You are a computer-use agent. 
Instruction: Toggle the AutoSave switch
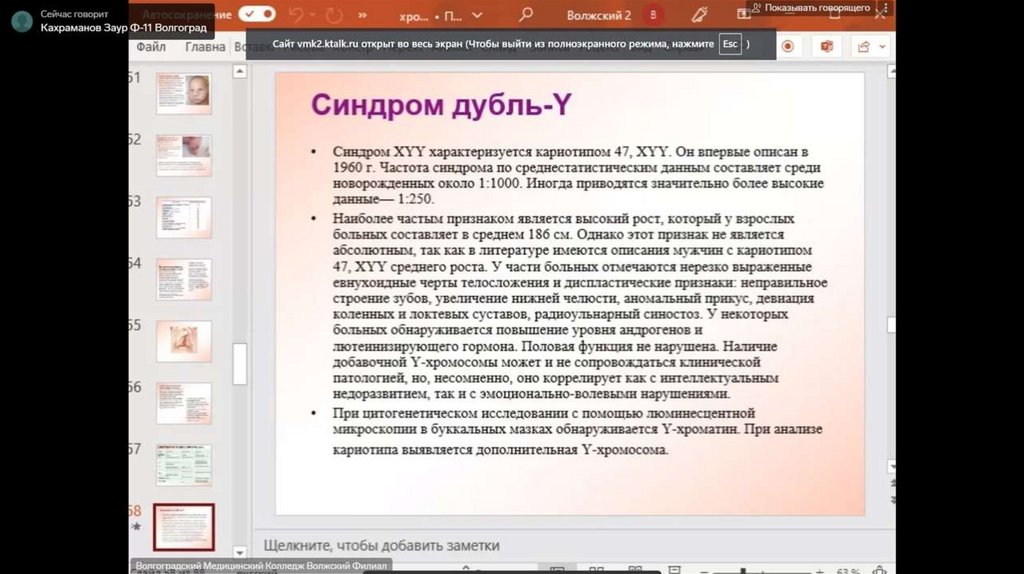(x=258, y=14)
